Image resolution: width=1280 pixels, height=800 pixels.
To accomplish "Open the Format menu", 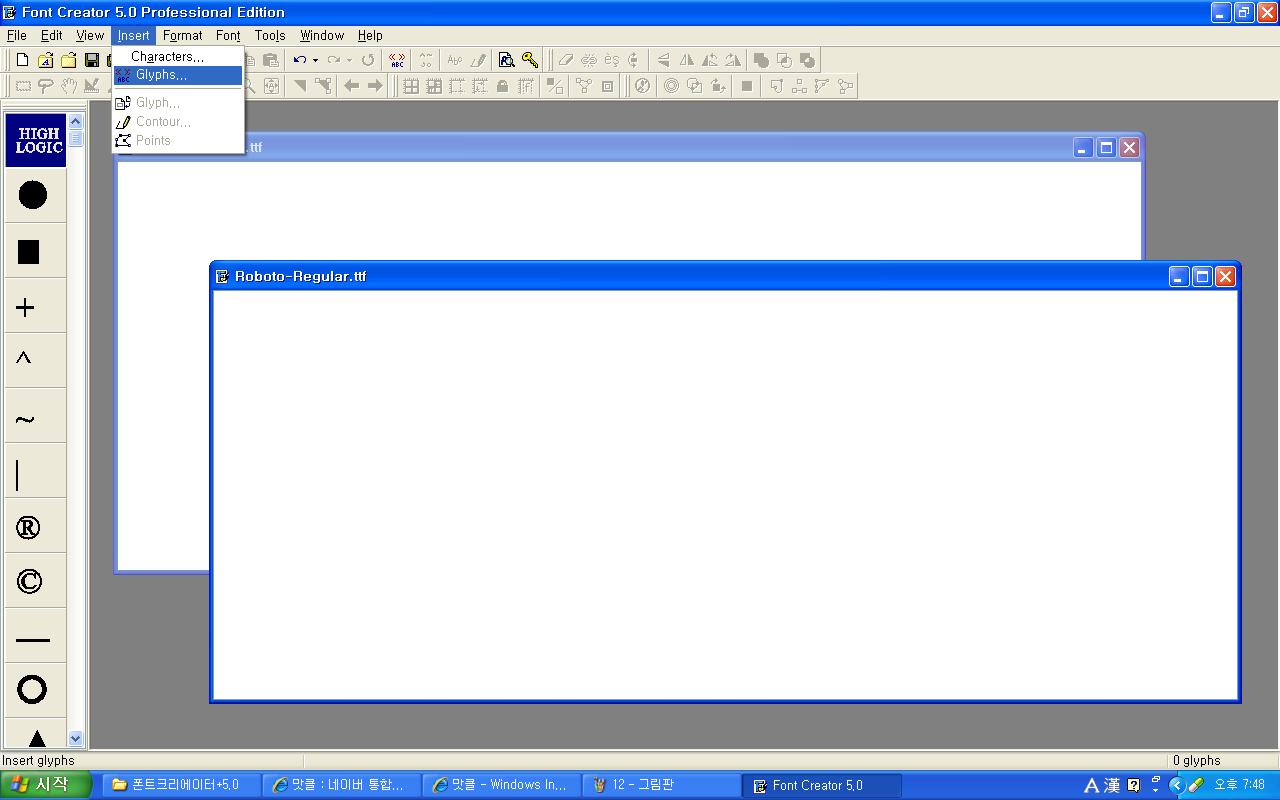I will point(182,35).
